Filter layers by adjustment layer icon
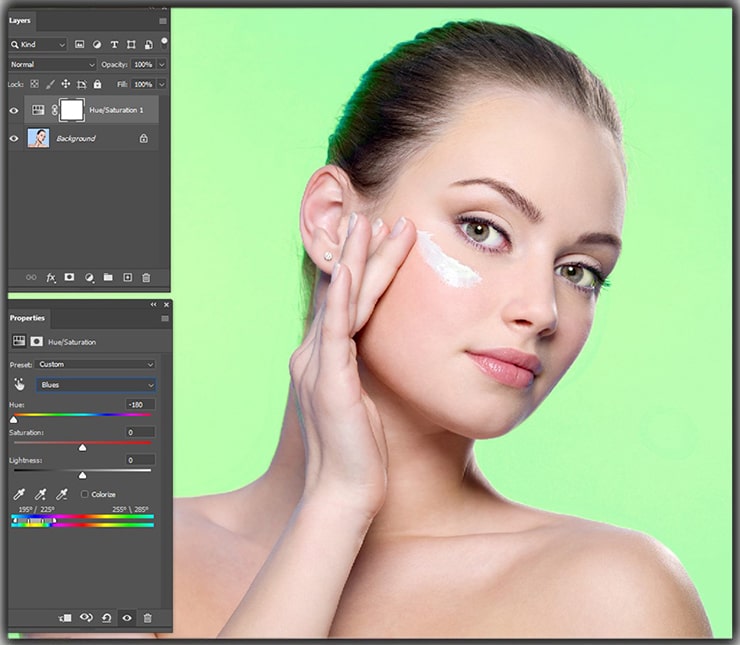The image size is (740, 645). tap(97, 44)
